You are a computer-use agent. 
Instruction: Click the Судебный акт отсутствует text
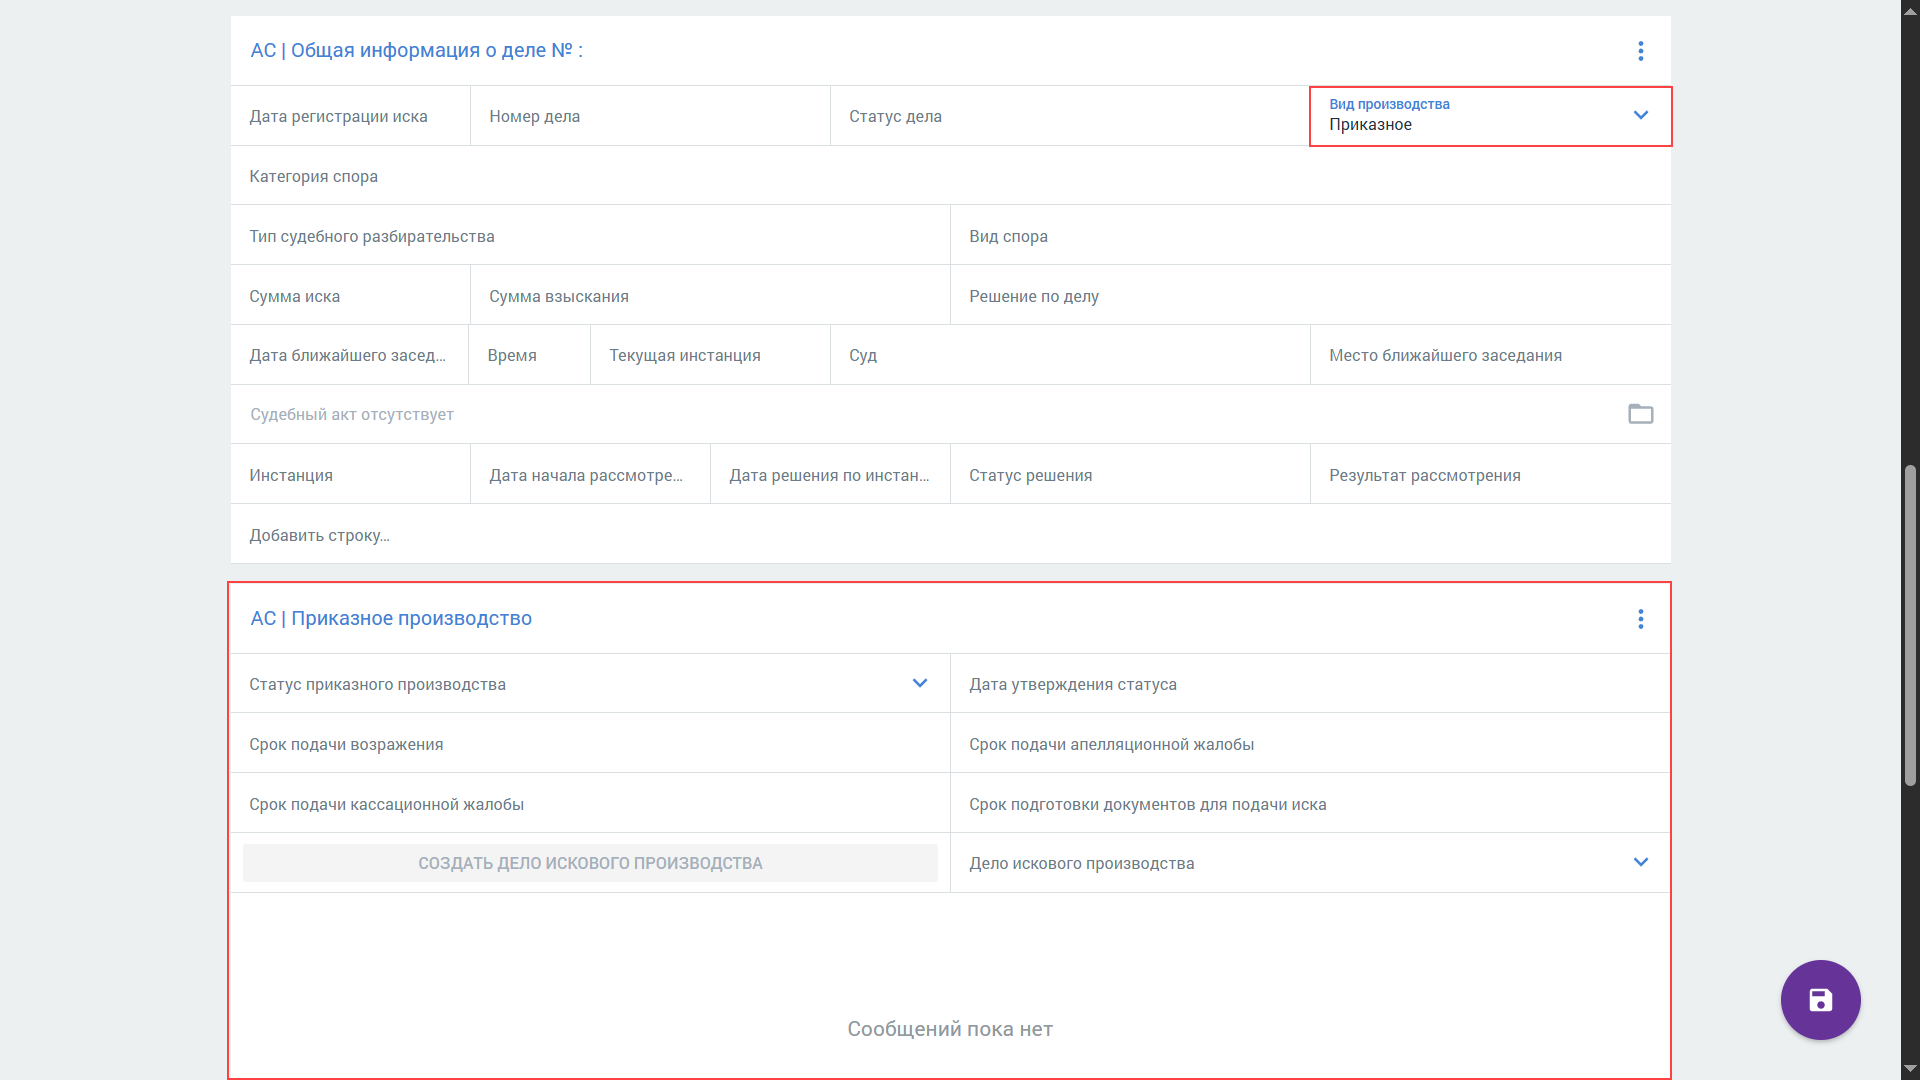pyautogui.click(x=352, y=414)
